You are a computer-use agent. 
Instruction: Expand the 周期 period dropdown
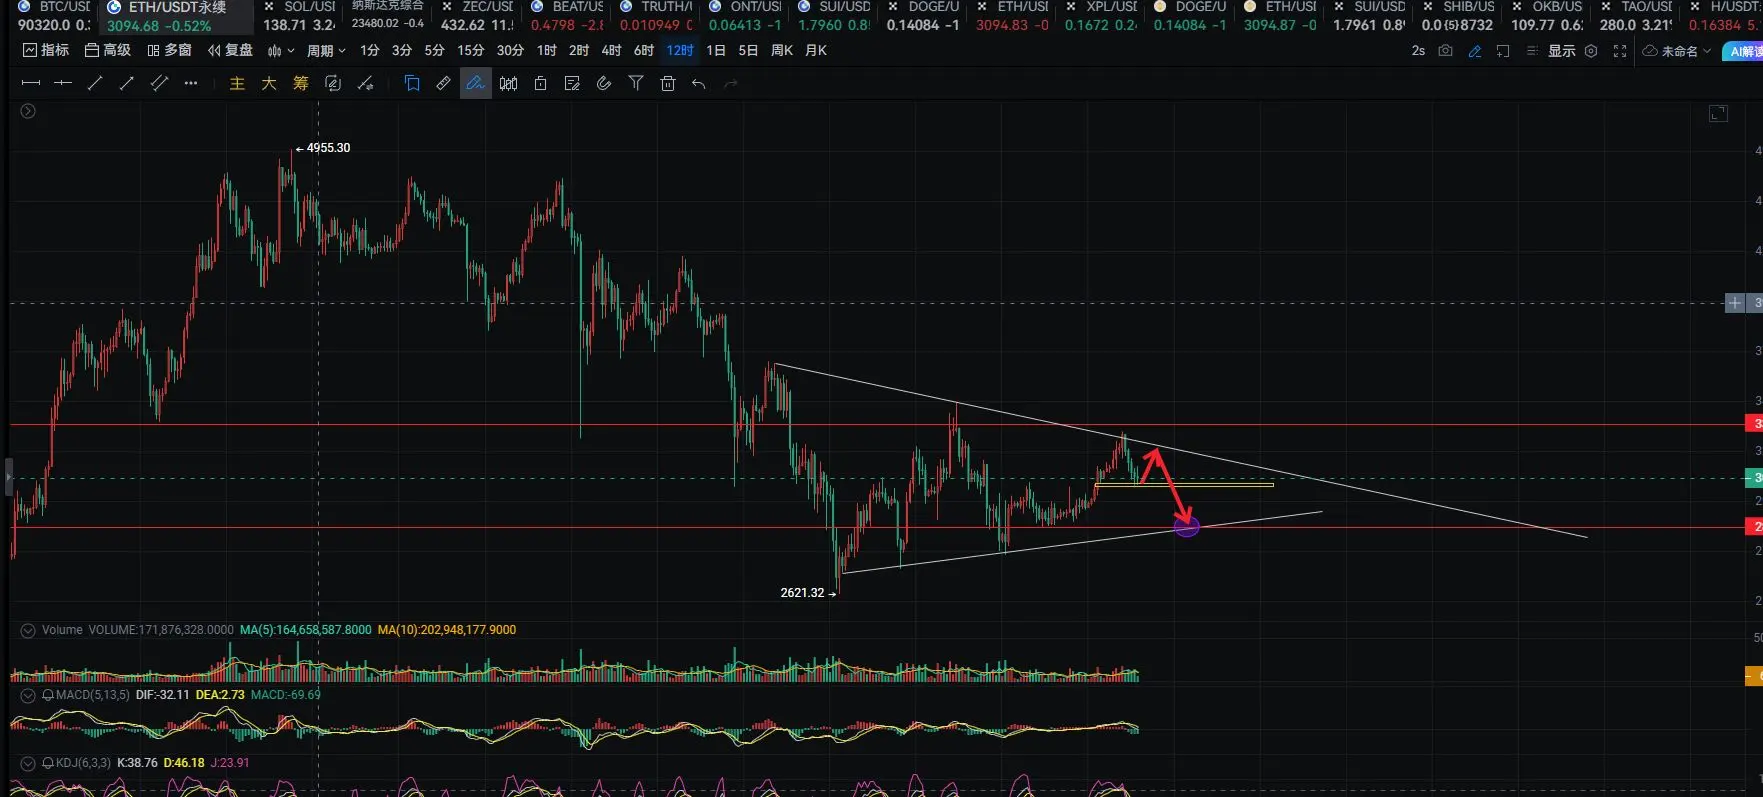coord(326,50)
